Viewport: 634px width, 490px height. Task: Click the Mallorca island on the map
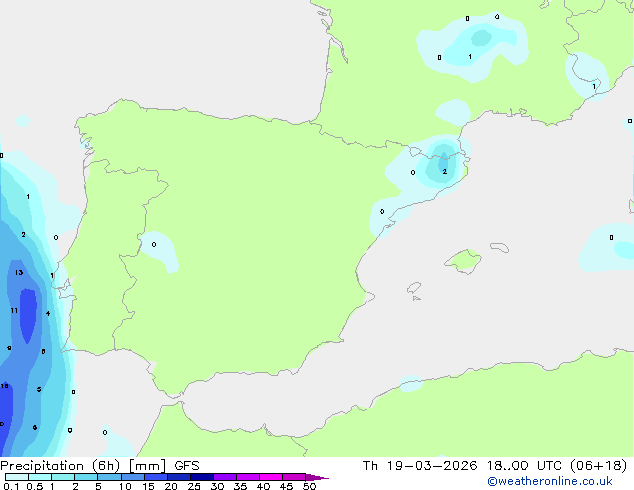464,261
